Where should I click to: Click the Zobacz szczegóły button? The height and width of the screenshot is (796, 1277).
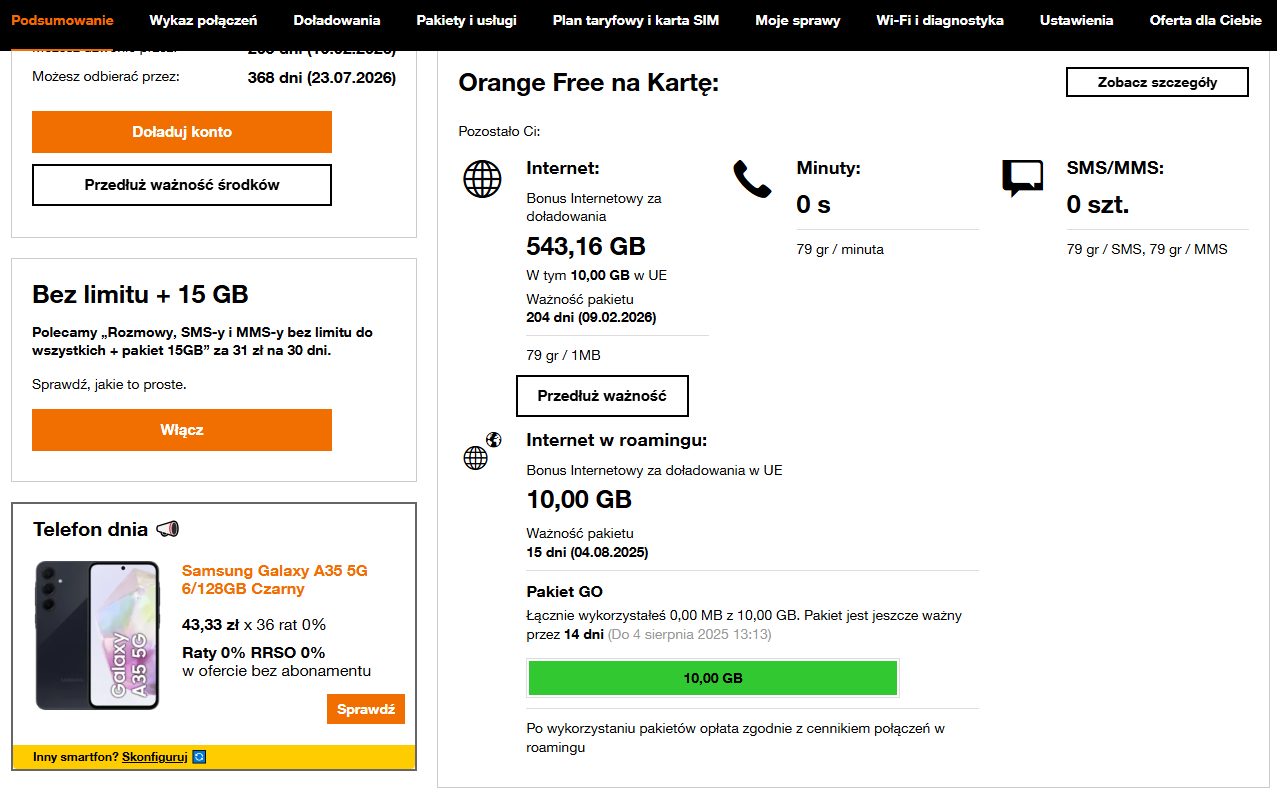[x=1157, y=82]
